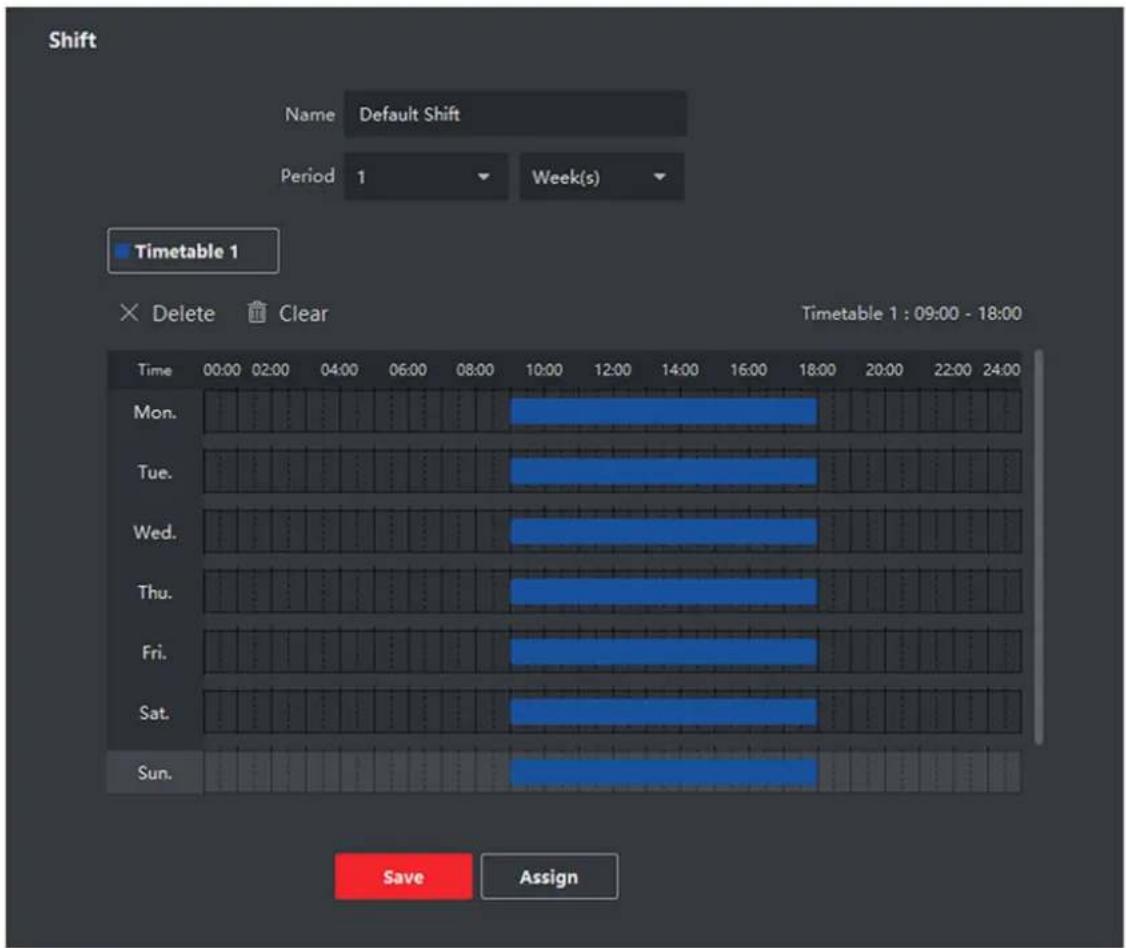Click the 04:00 time header

pyautogui.click(x=339, y=370)
